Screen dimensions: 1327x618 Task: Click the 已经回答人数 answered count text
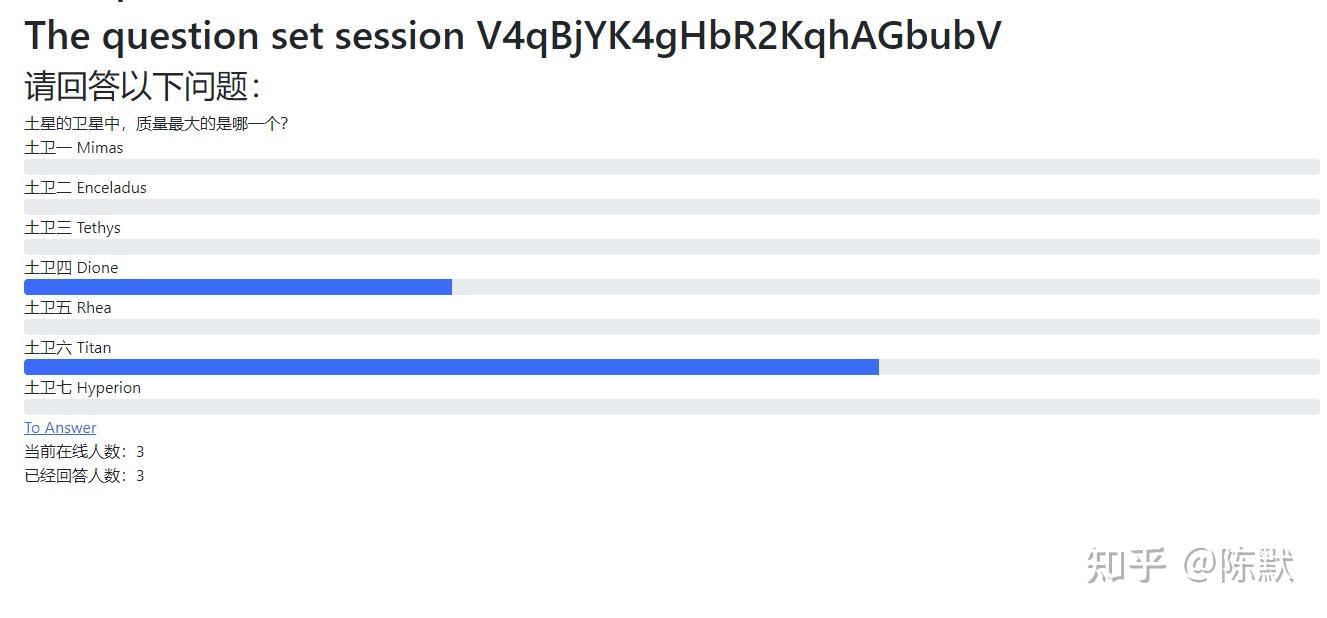(x=84, y=476)
